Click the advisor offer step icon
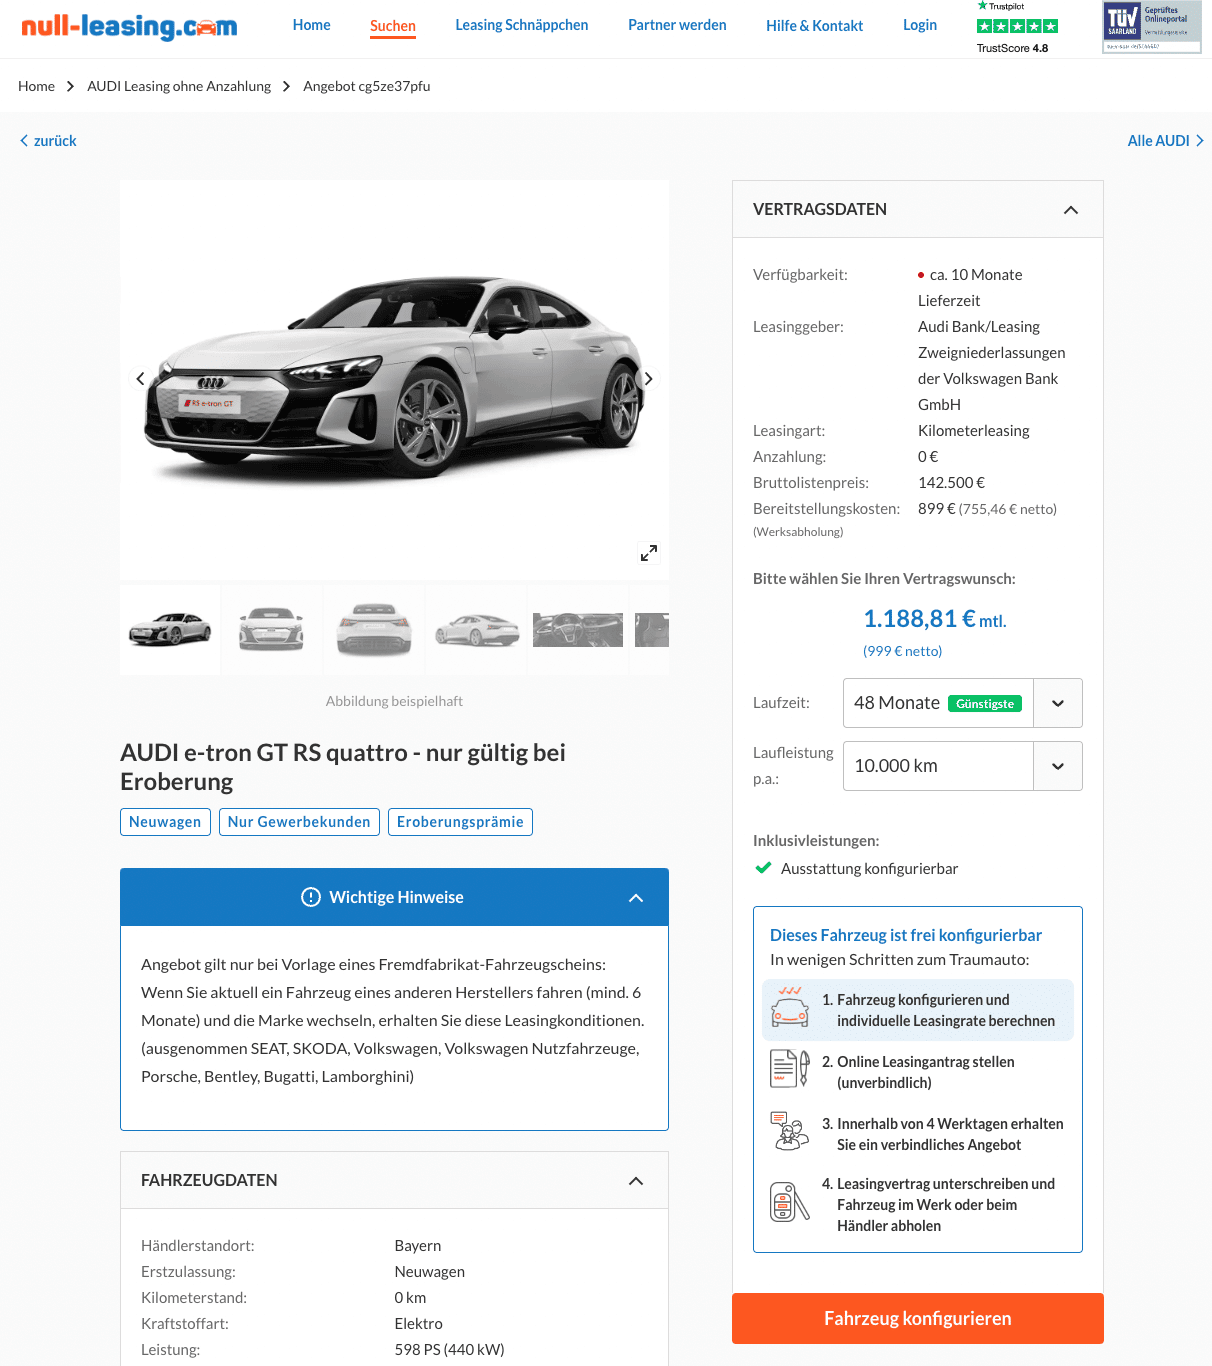1212x1366 pixels. pos(790,1131)
